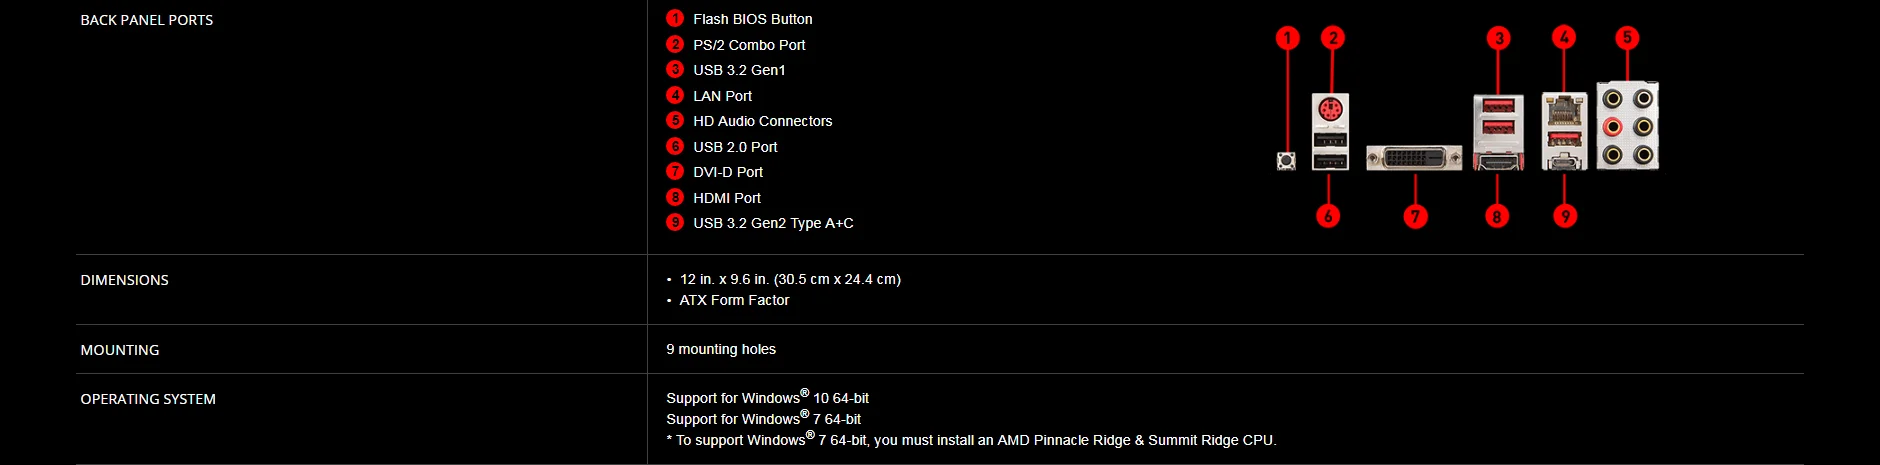Click the "USB 3.2 Gen2 Type A+C" label

773,223
